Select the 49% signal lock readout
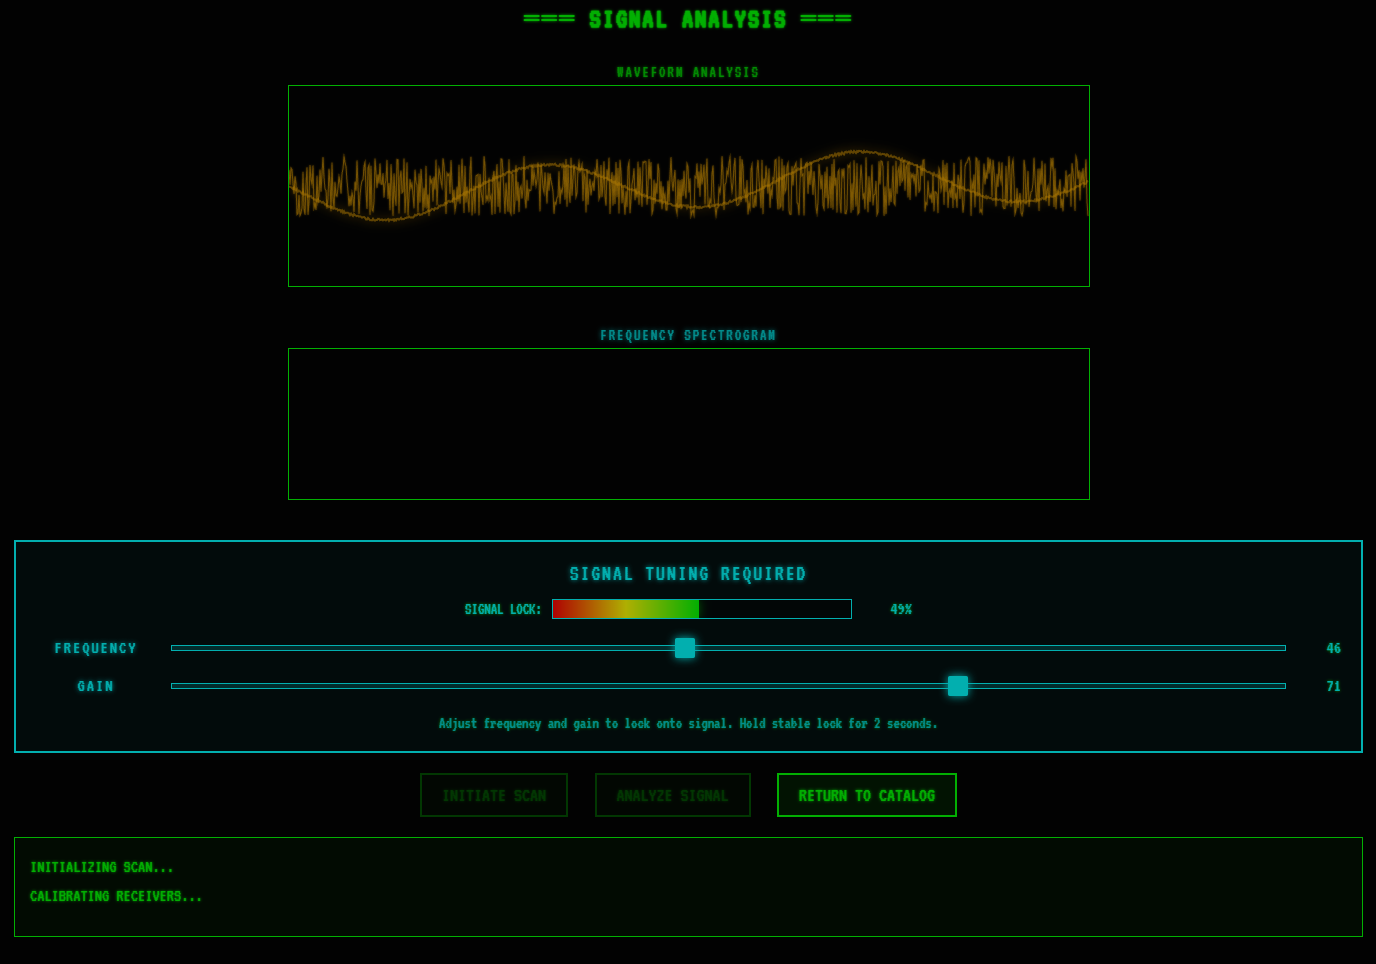 pos(901,609)
